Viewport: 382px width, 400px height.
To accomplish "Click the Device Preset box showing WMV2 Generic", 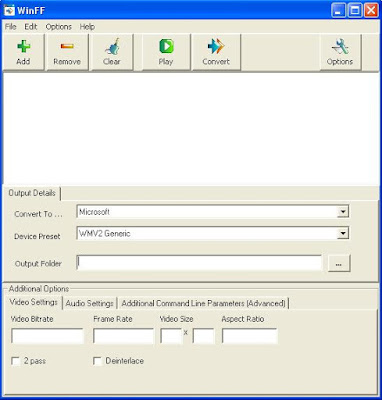I will coord(213,233).
